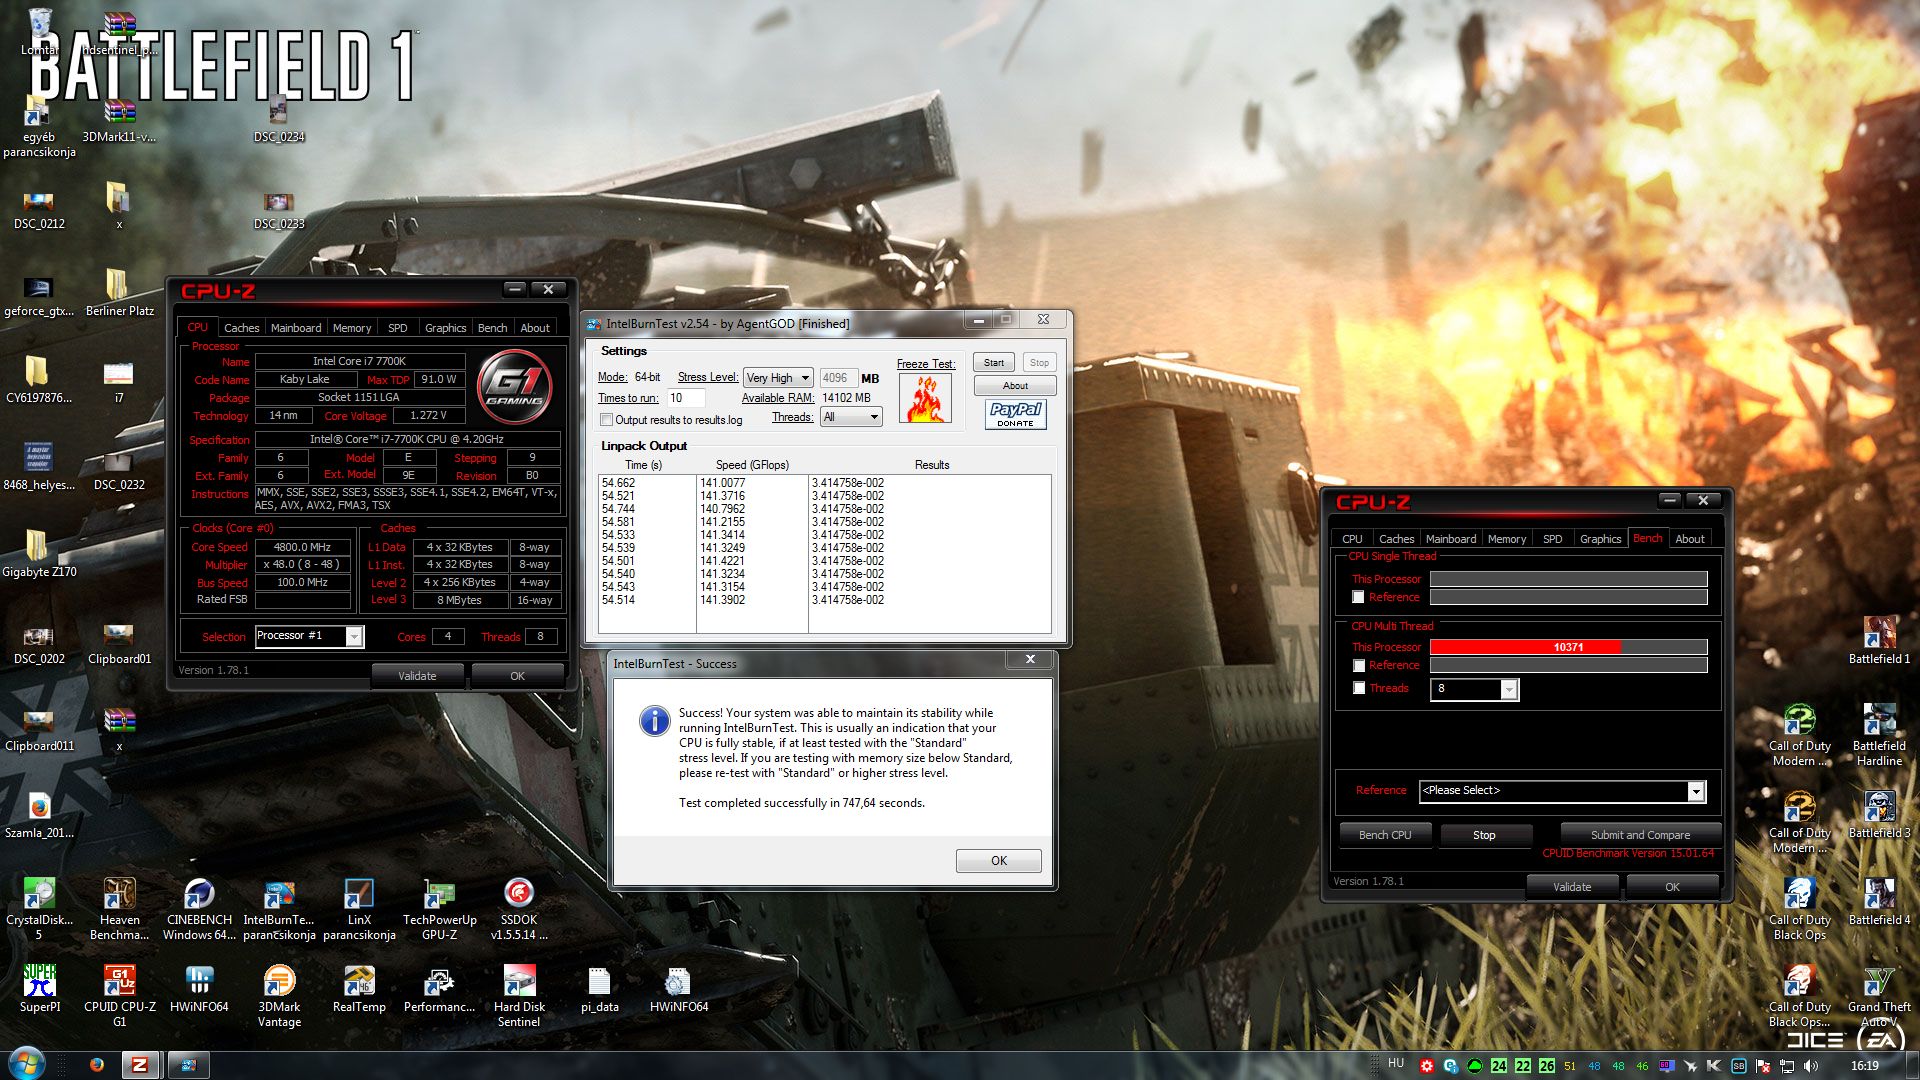The height and width of the screenshot is (1080, 1920).
Task: Open the Processor #1 selection dropdown
Action: 354,637
